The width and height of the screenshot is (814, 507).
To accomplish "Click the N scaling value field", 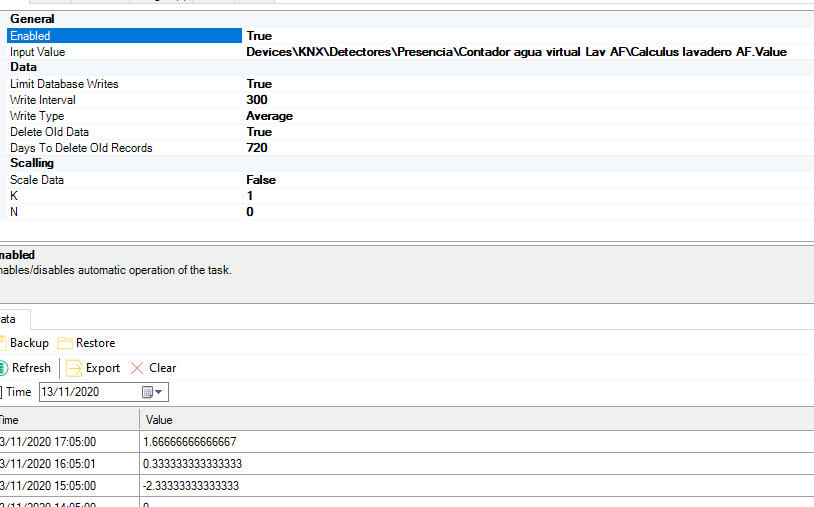I will pos(250,212).
